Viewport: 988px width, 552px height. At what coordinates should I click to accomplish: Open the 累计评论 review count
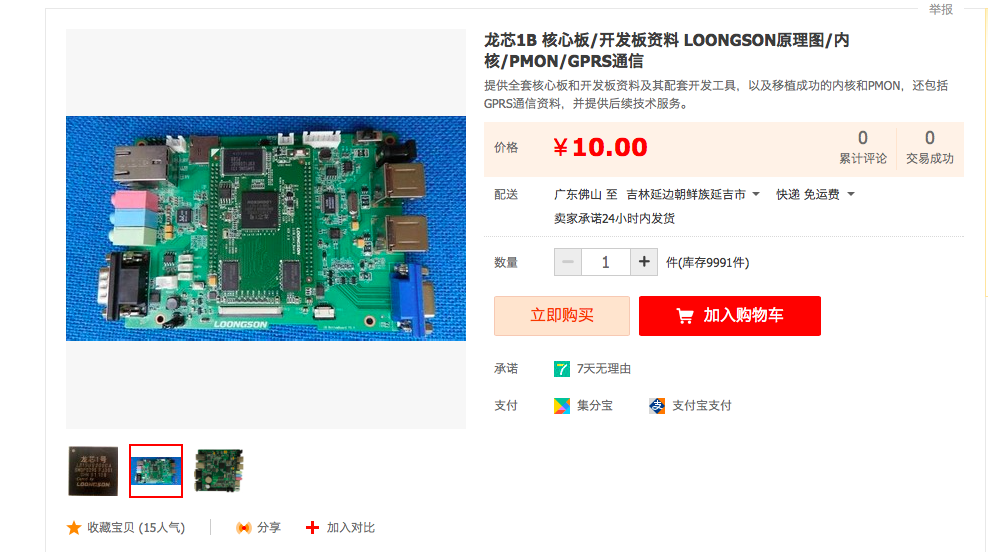click(863, 148)
